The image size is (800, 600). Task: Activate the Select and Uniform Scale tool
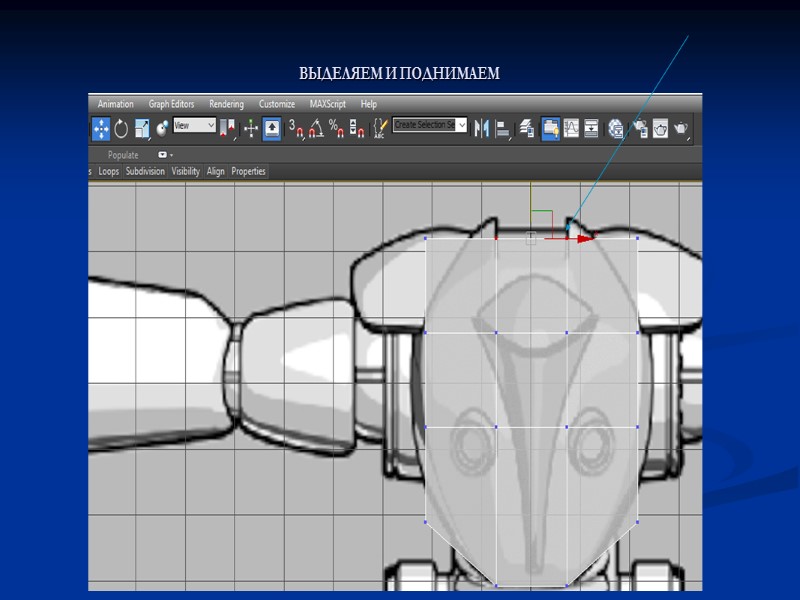[142, 129]
